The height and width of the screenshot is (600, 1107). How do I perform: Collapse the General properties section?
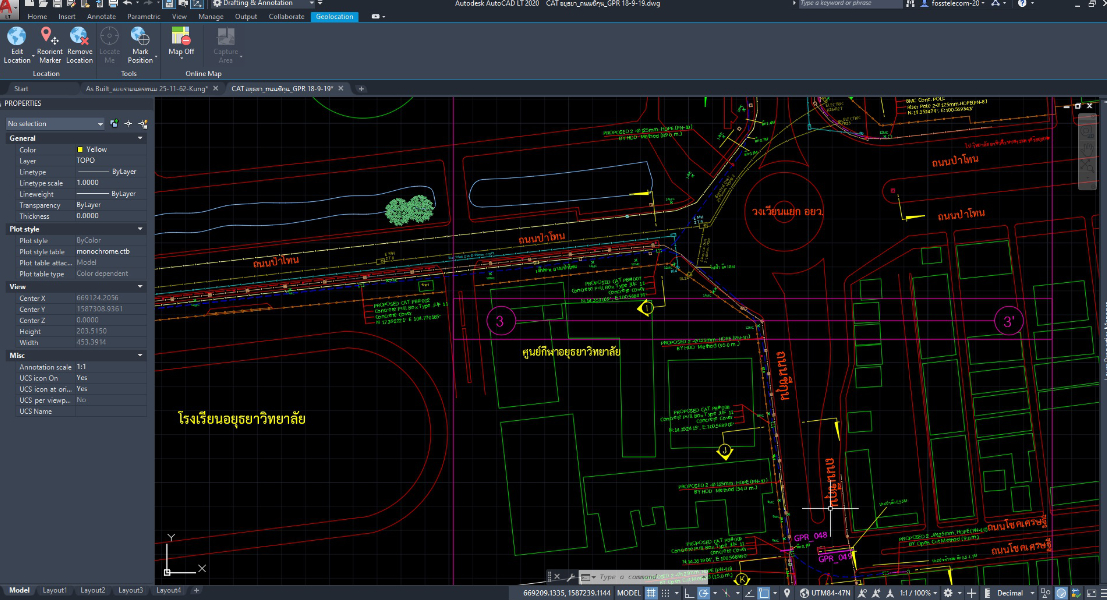point(140,138)
